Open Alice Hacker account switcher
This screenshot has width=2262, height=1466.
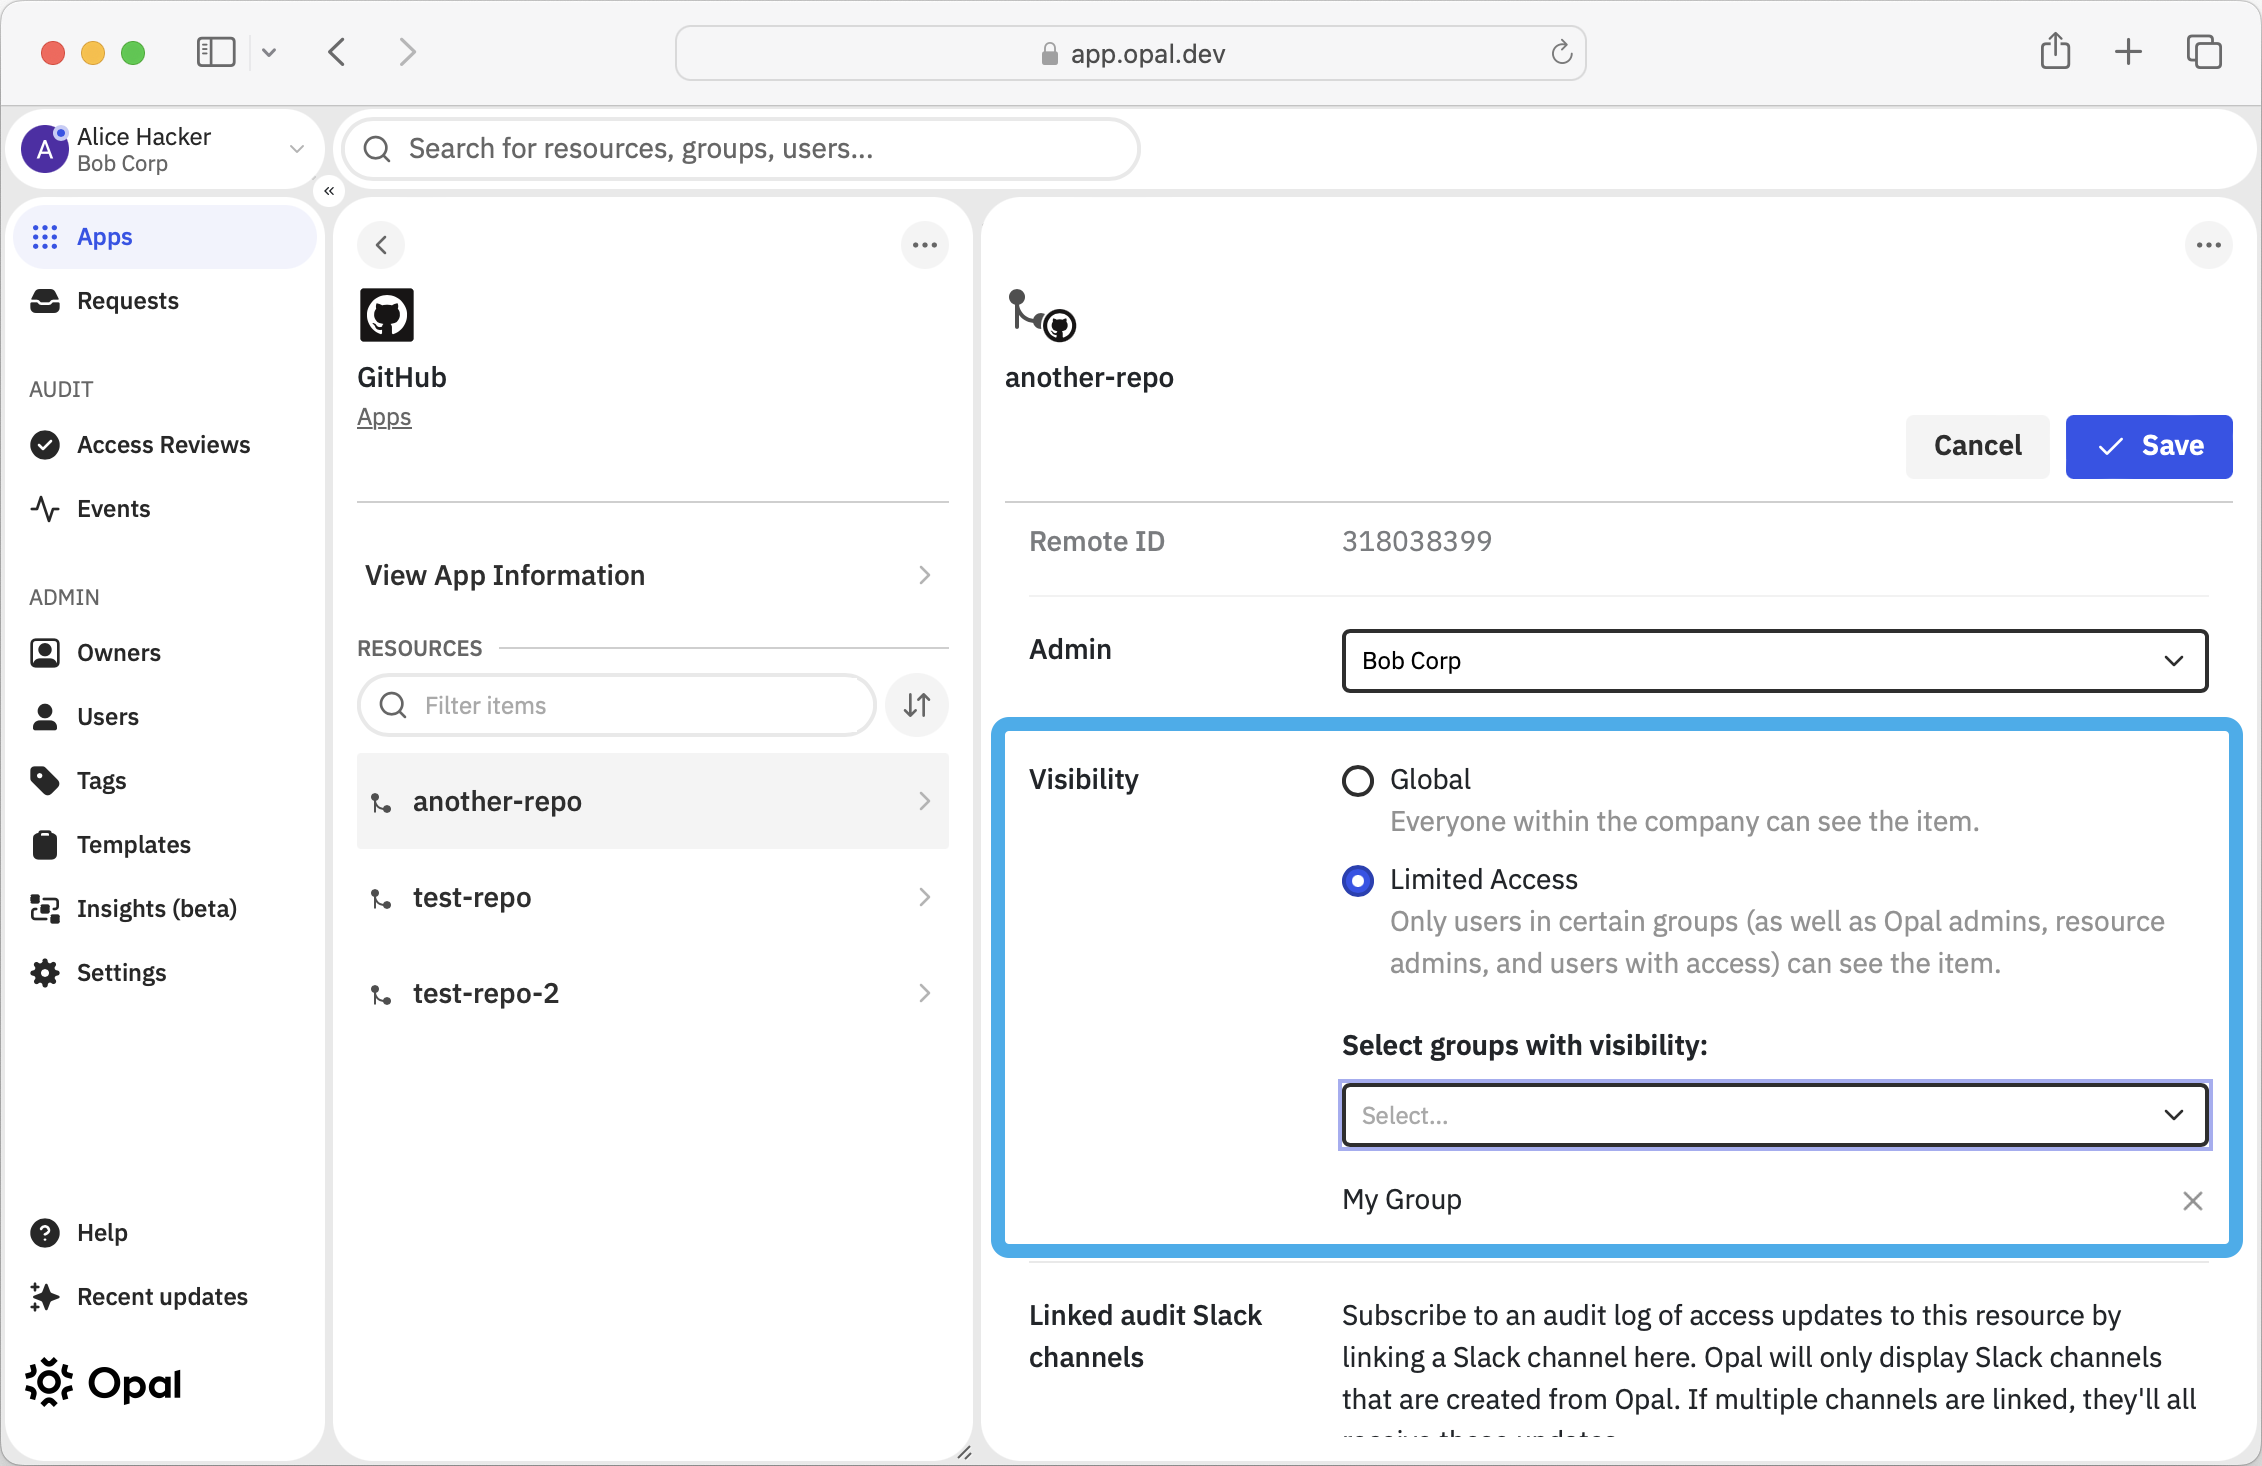pos(165,149)
